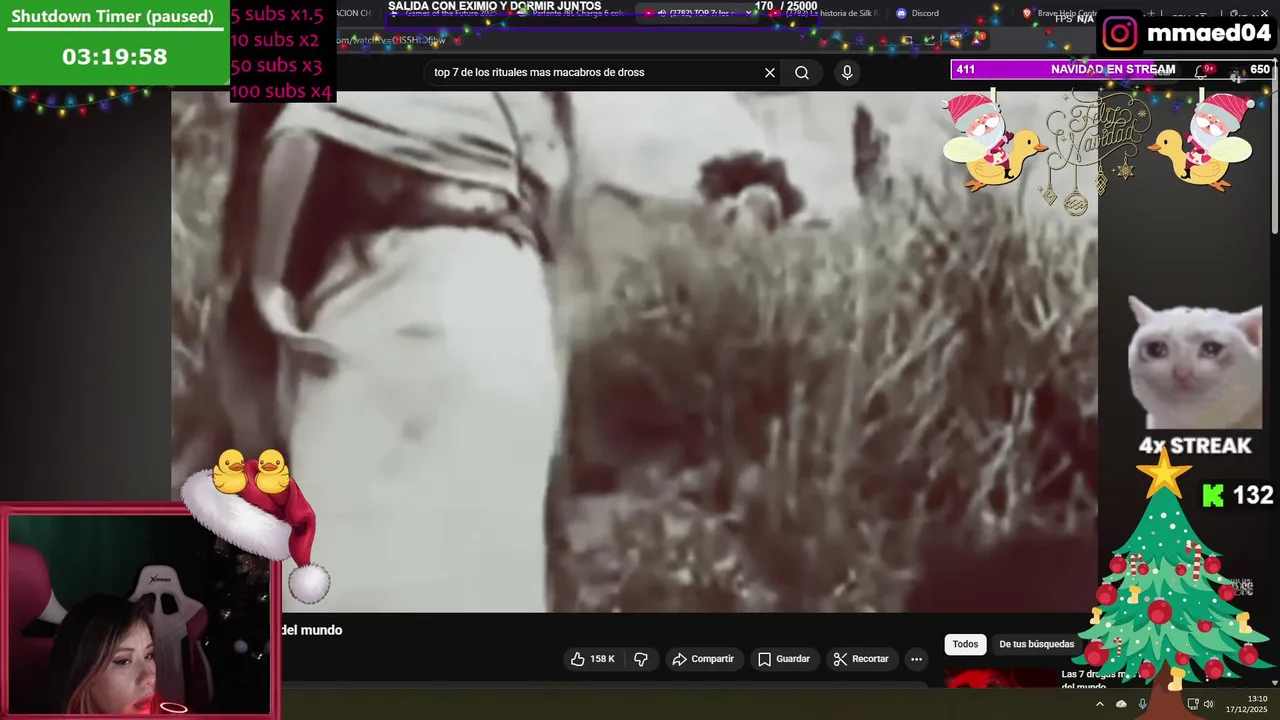1280x720 pixels.
Task: Open the volume speaker tray icon
Action: (1208, 704)
